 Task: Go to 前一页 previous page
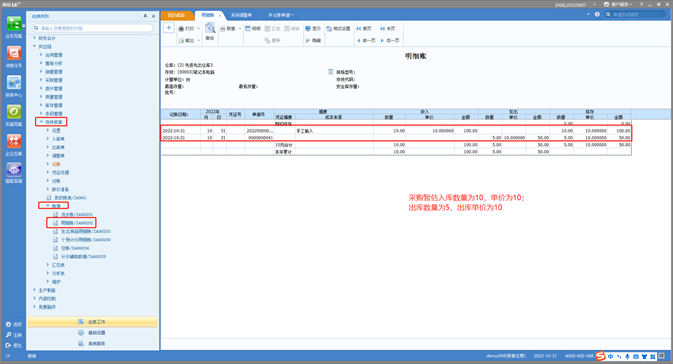pos(366,40)
